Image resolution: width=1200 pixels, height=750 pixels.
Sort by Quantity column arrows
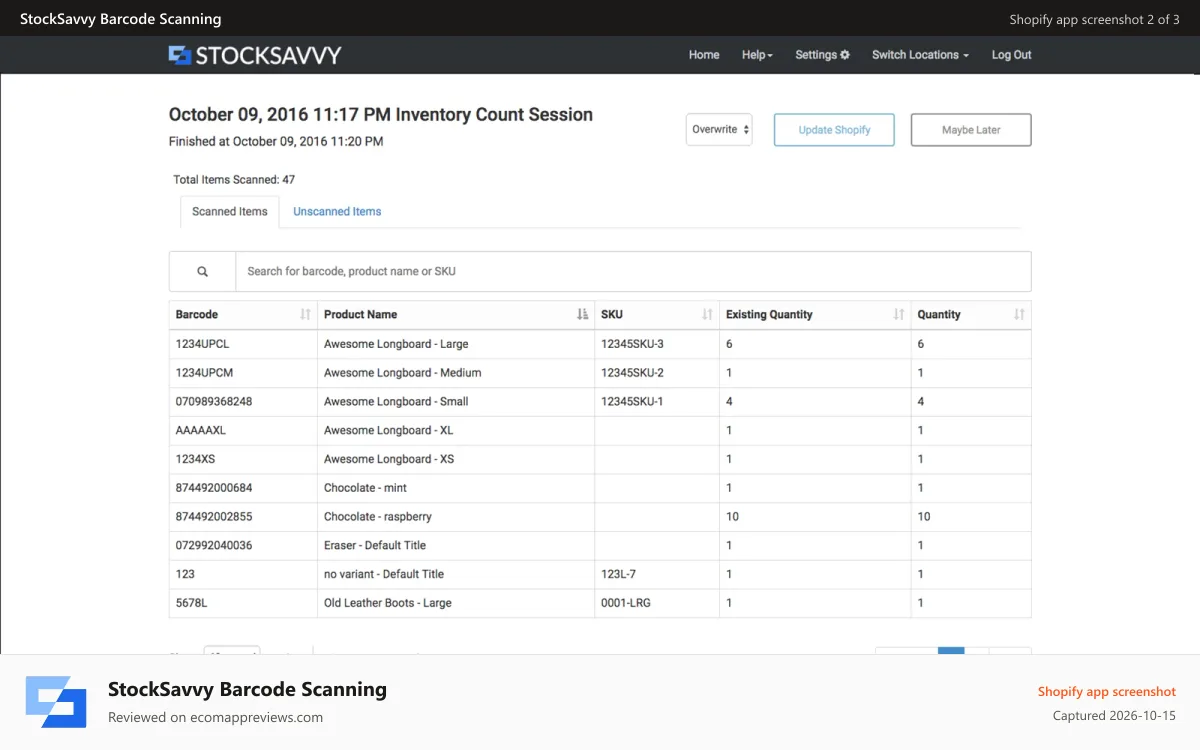tap(1019, 314)
